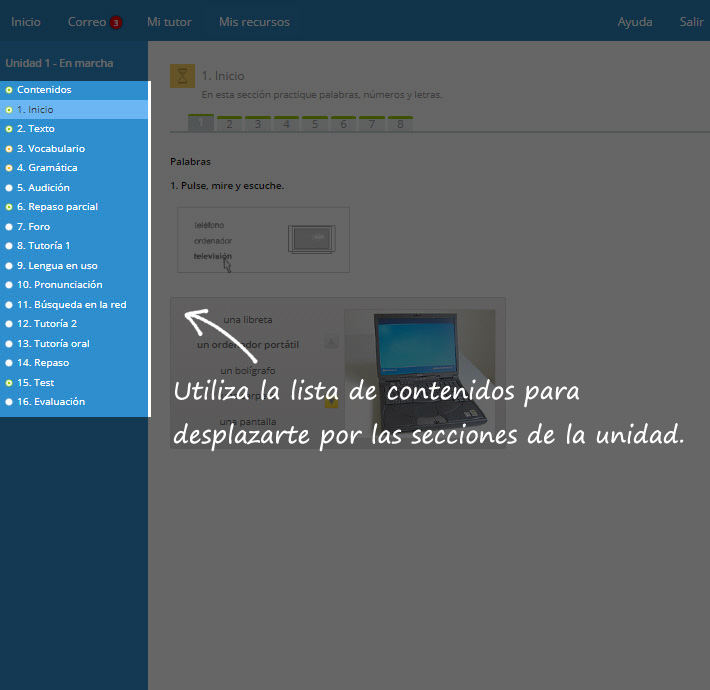Open 10. Pronunciación in the contents list
The image size is (710, 690).
[x=59, y=285]
